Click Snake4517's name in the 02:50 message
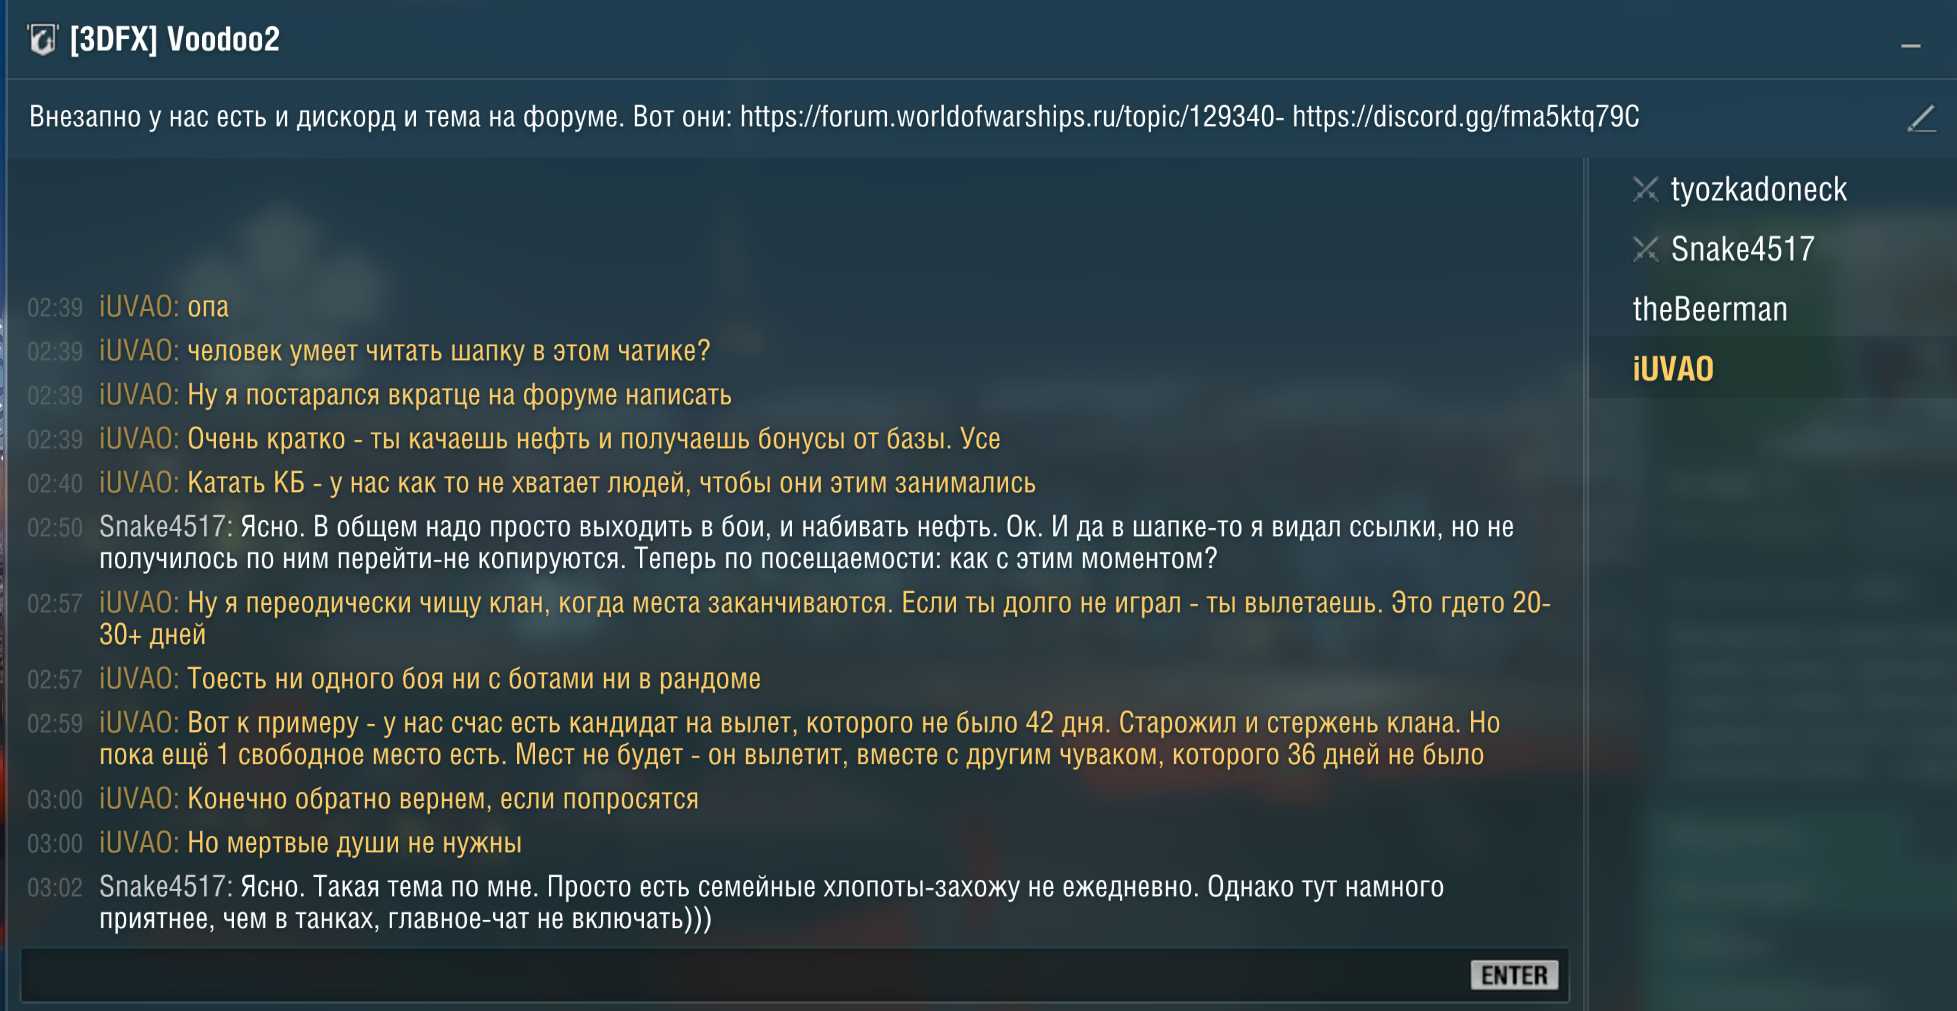The width and height of the screenshot is (1957, 1011). coord(166,527)
